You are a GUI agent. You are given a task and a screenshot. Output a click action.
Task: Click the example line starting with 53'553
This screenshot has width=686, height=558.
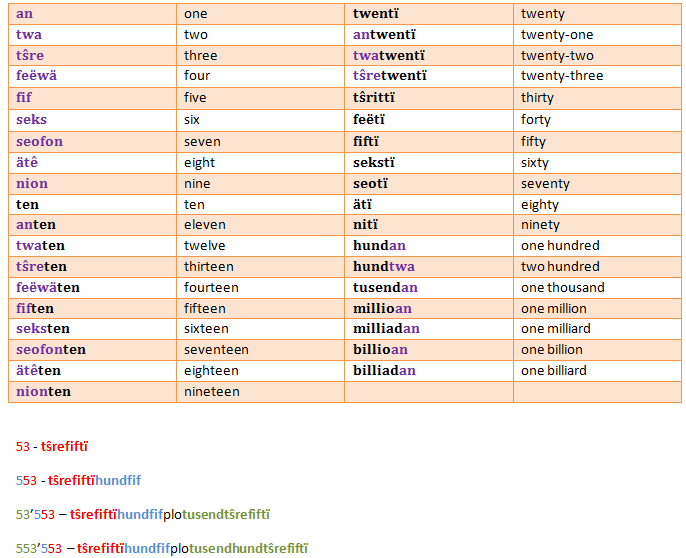click(x=143, y=514)
